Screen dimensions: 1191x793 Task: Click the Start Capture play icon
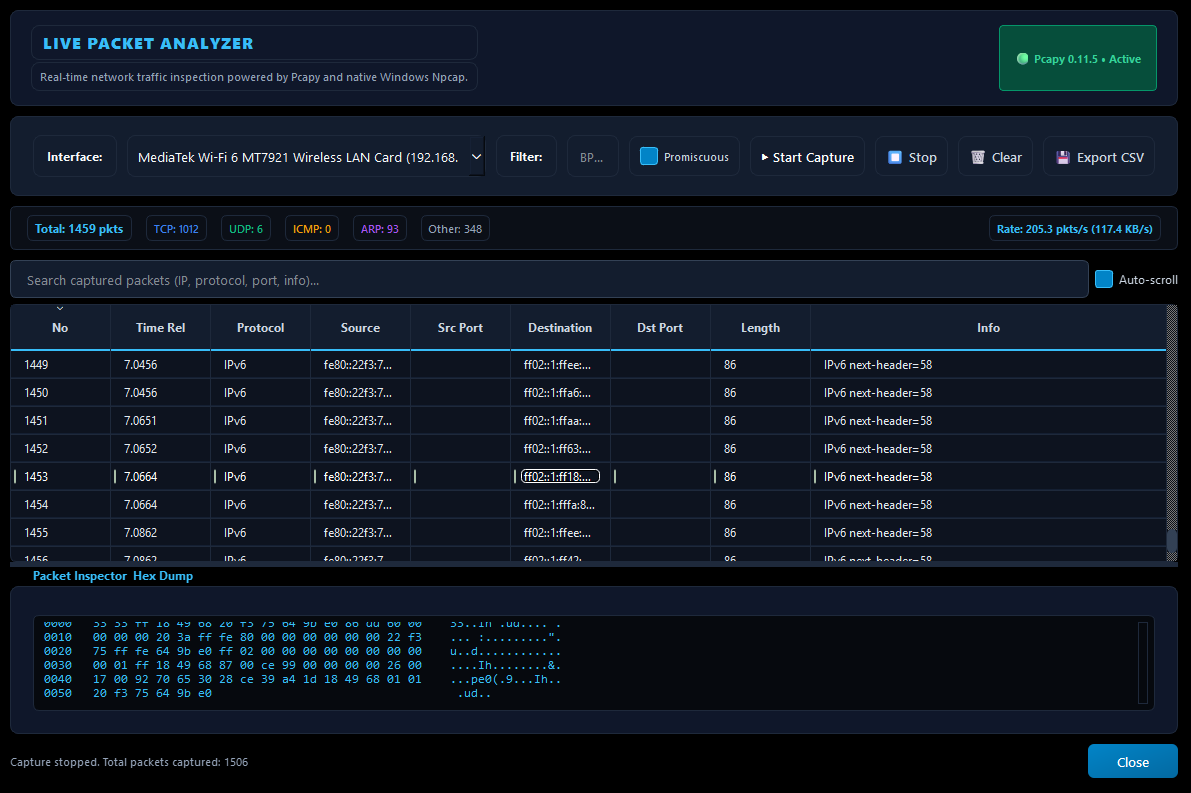[x=764, y=157]
